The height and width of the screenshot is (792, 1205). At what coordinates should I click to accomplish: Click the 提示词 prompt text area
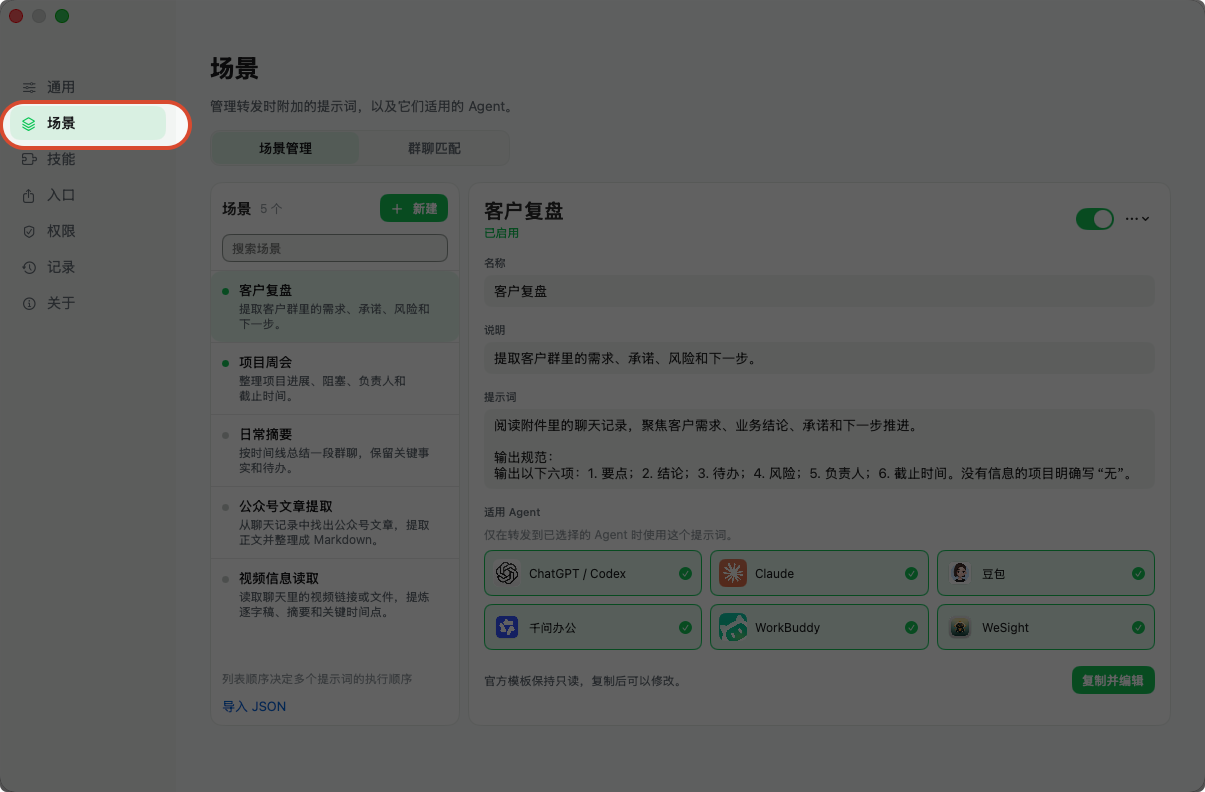819,450
